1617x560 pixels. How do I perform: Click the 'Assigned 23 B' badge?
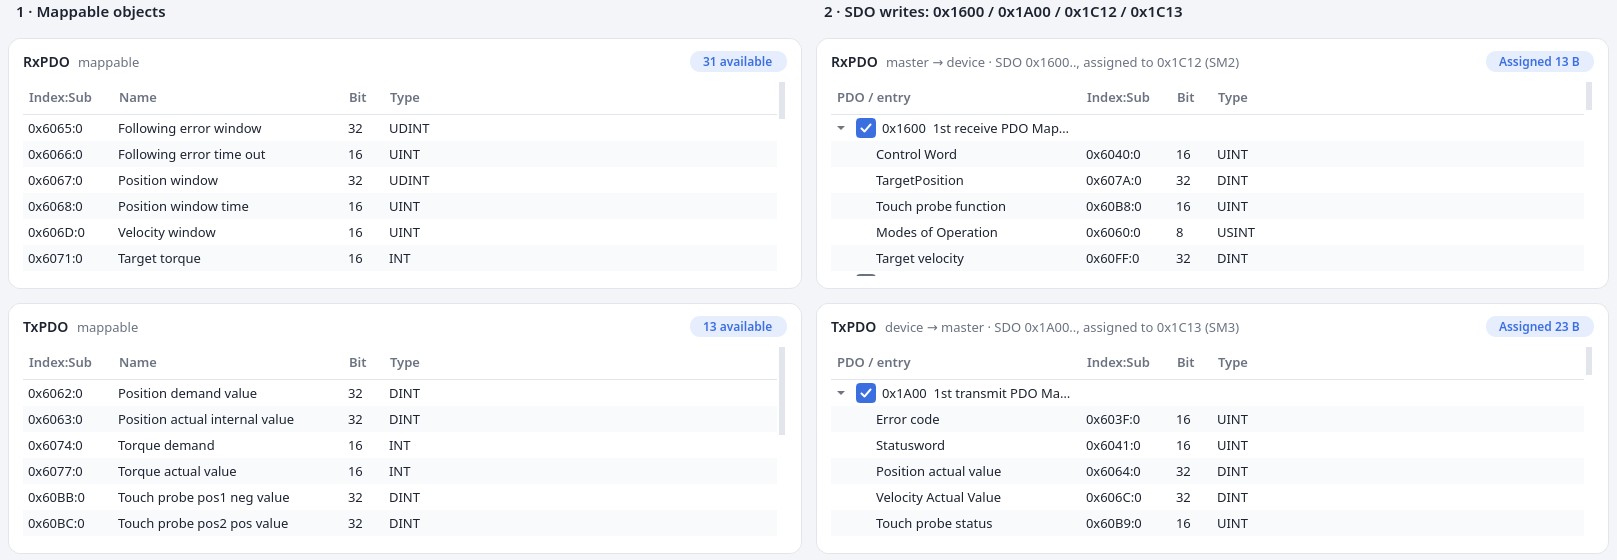[x=1539, y=327]
